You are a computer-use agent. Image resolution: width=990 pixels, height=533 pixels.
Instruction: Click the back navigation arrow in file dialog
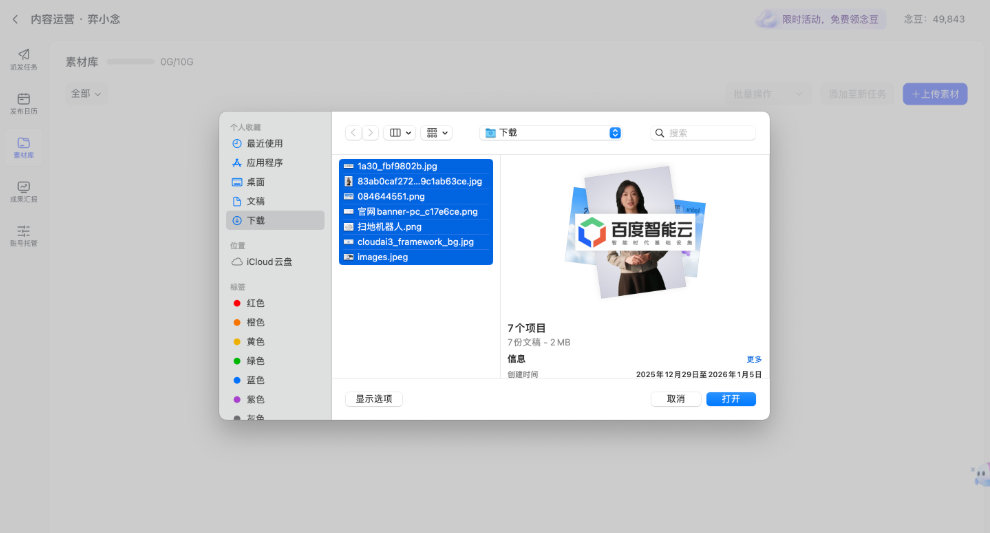(353, 132)
